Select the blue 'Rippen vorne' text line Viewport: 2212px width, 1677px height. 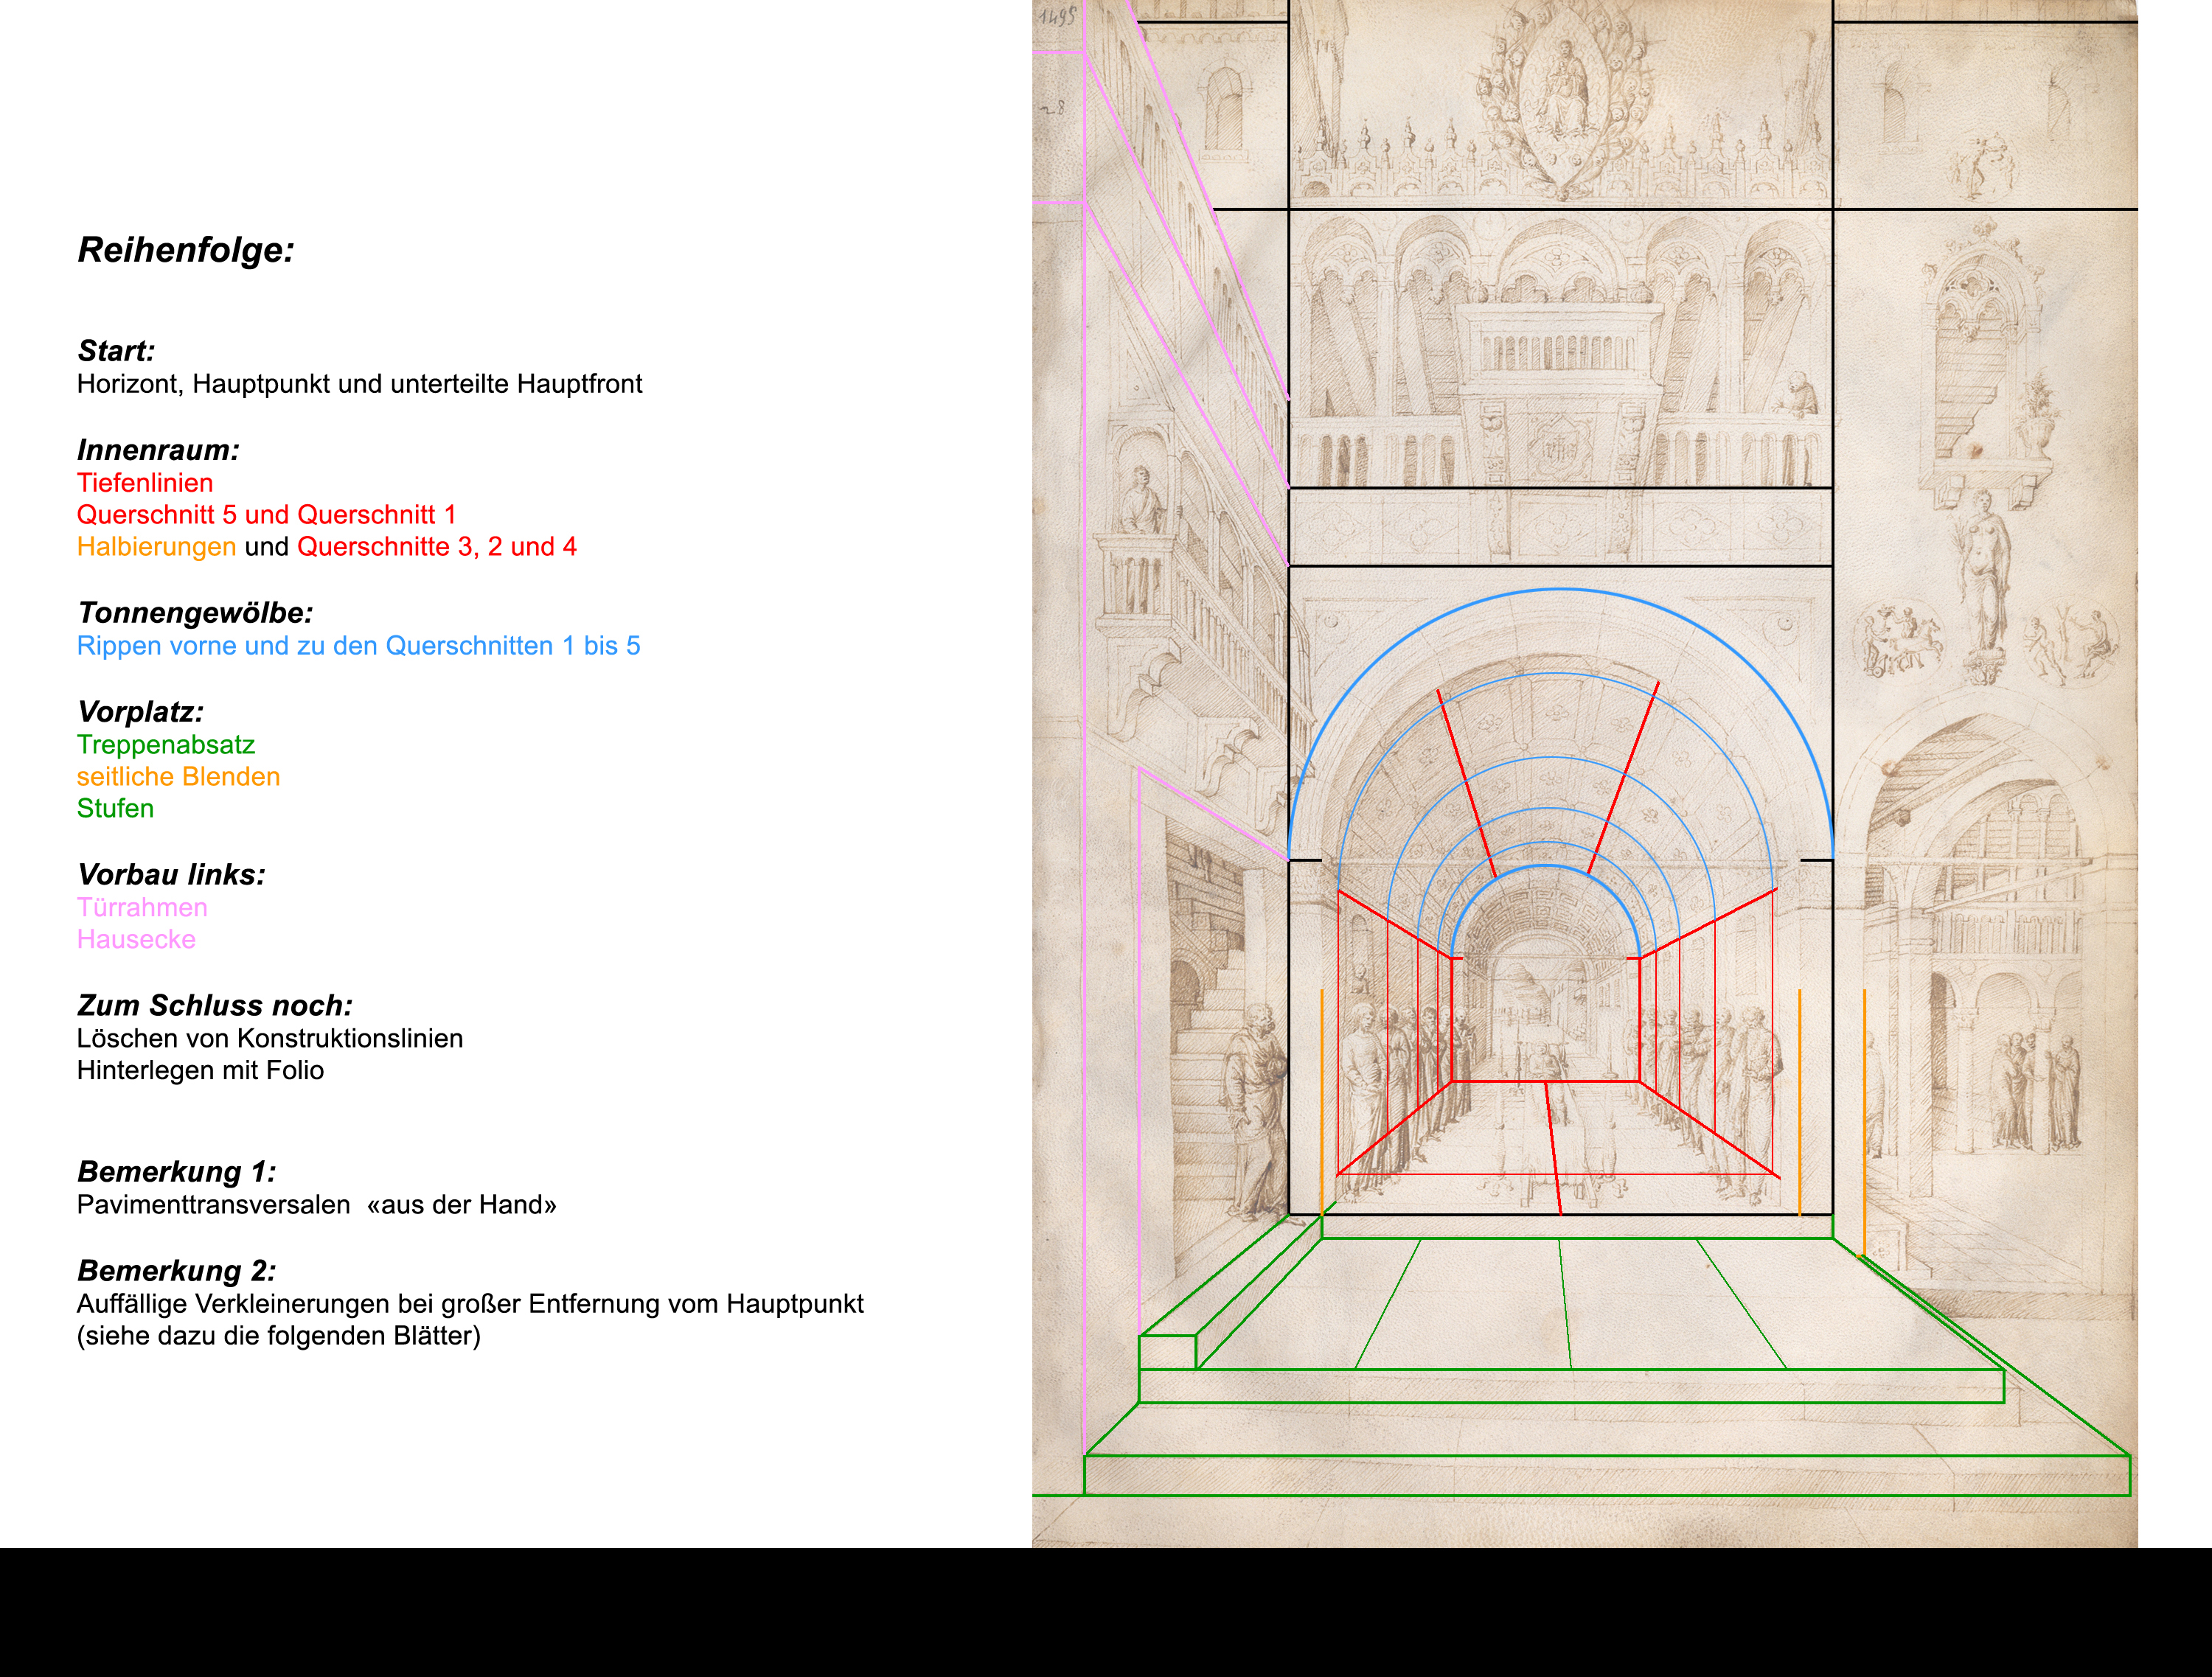coord(358,646)
